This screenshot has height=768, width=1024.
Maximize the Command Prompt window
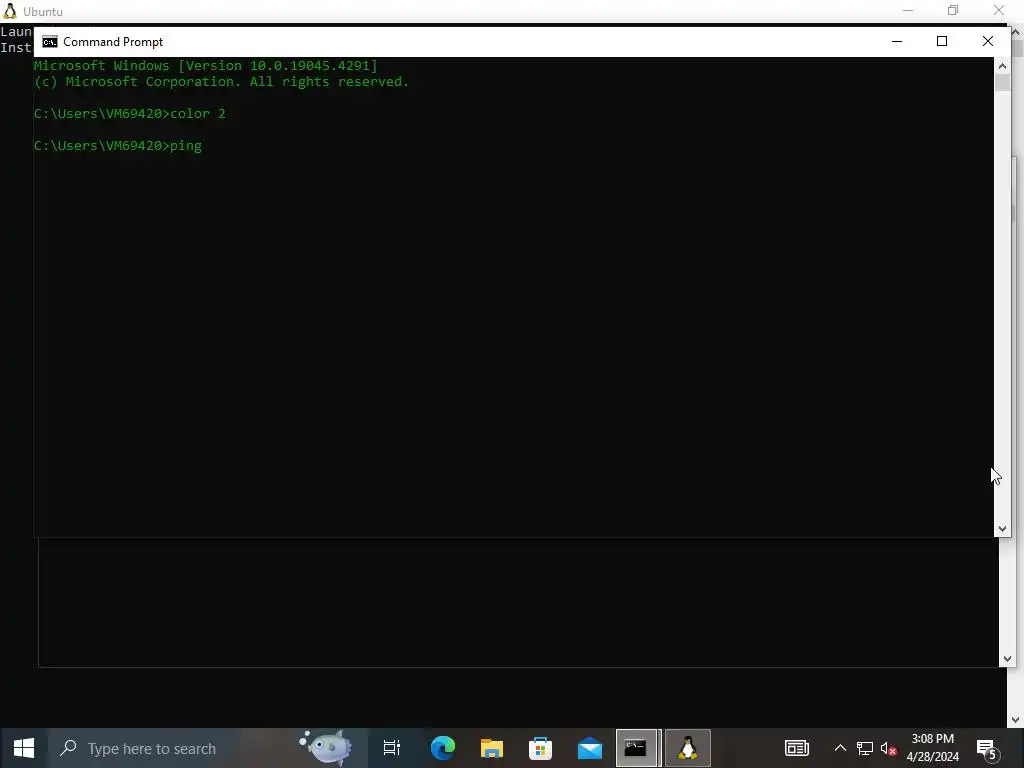pyautogui.click(x=942, y=41)
